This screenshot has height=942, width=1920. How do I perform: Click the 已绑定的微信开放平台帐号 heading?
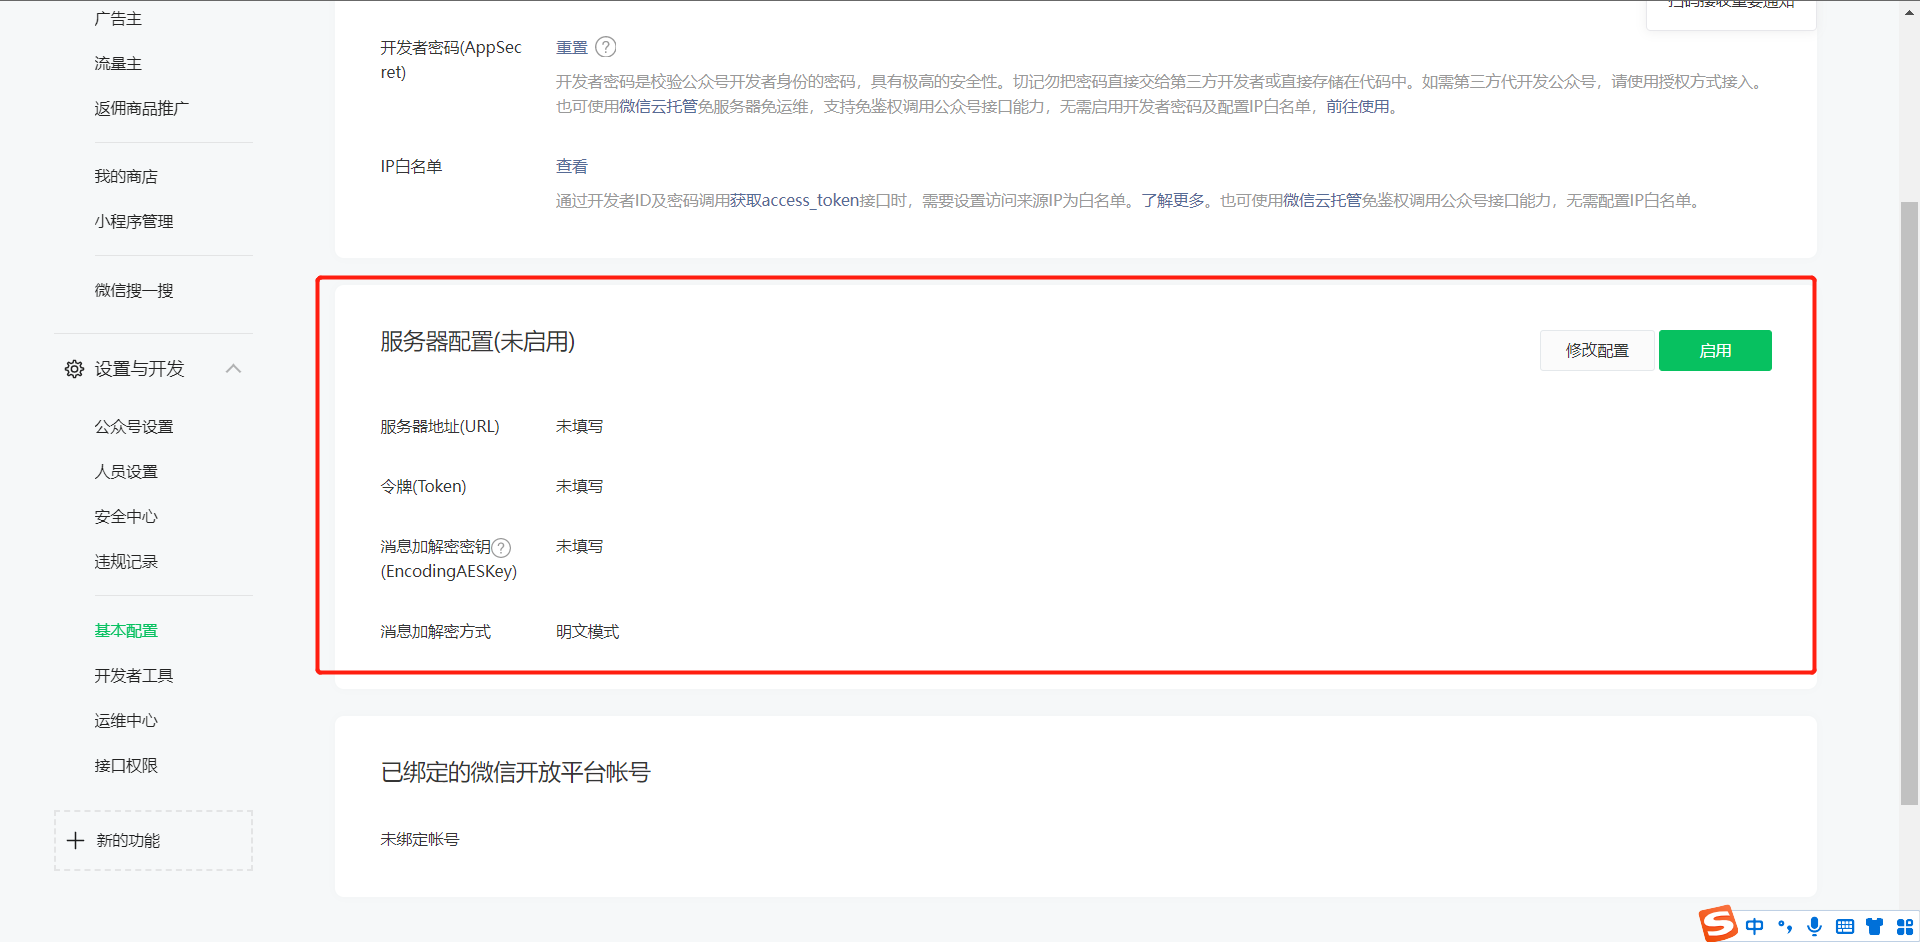point(516,773)
